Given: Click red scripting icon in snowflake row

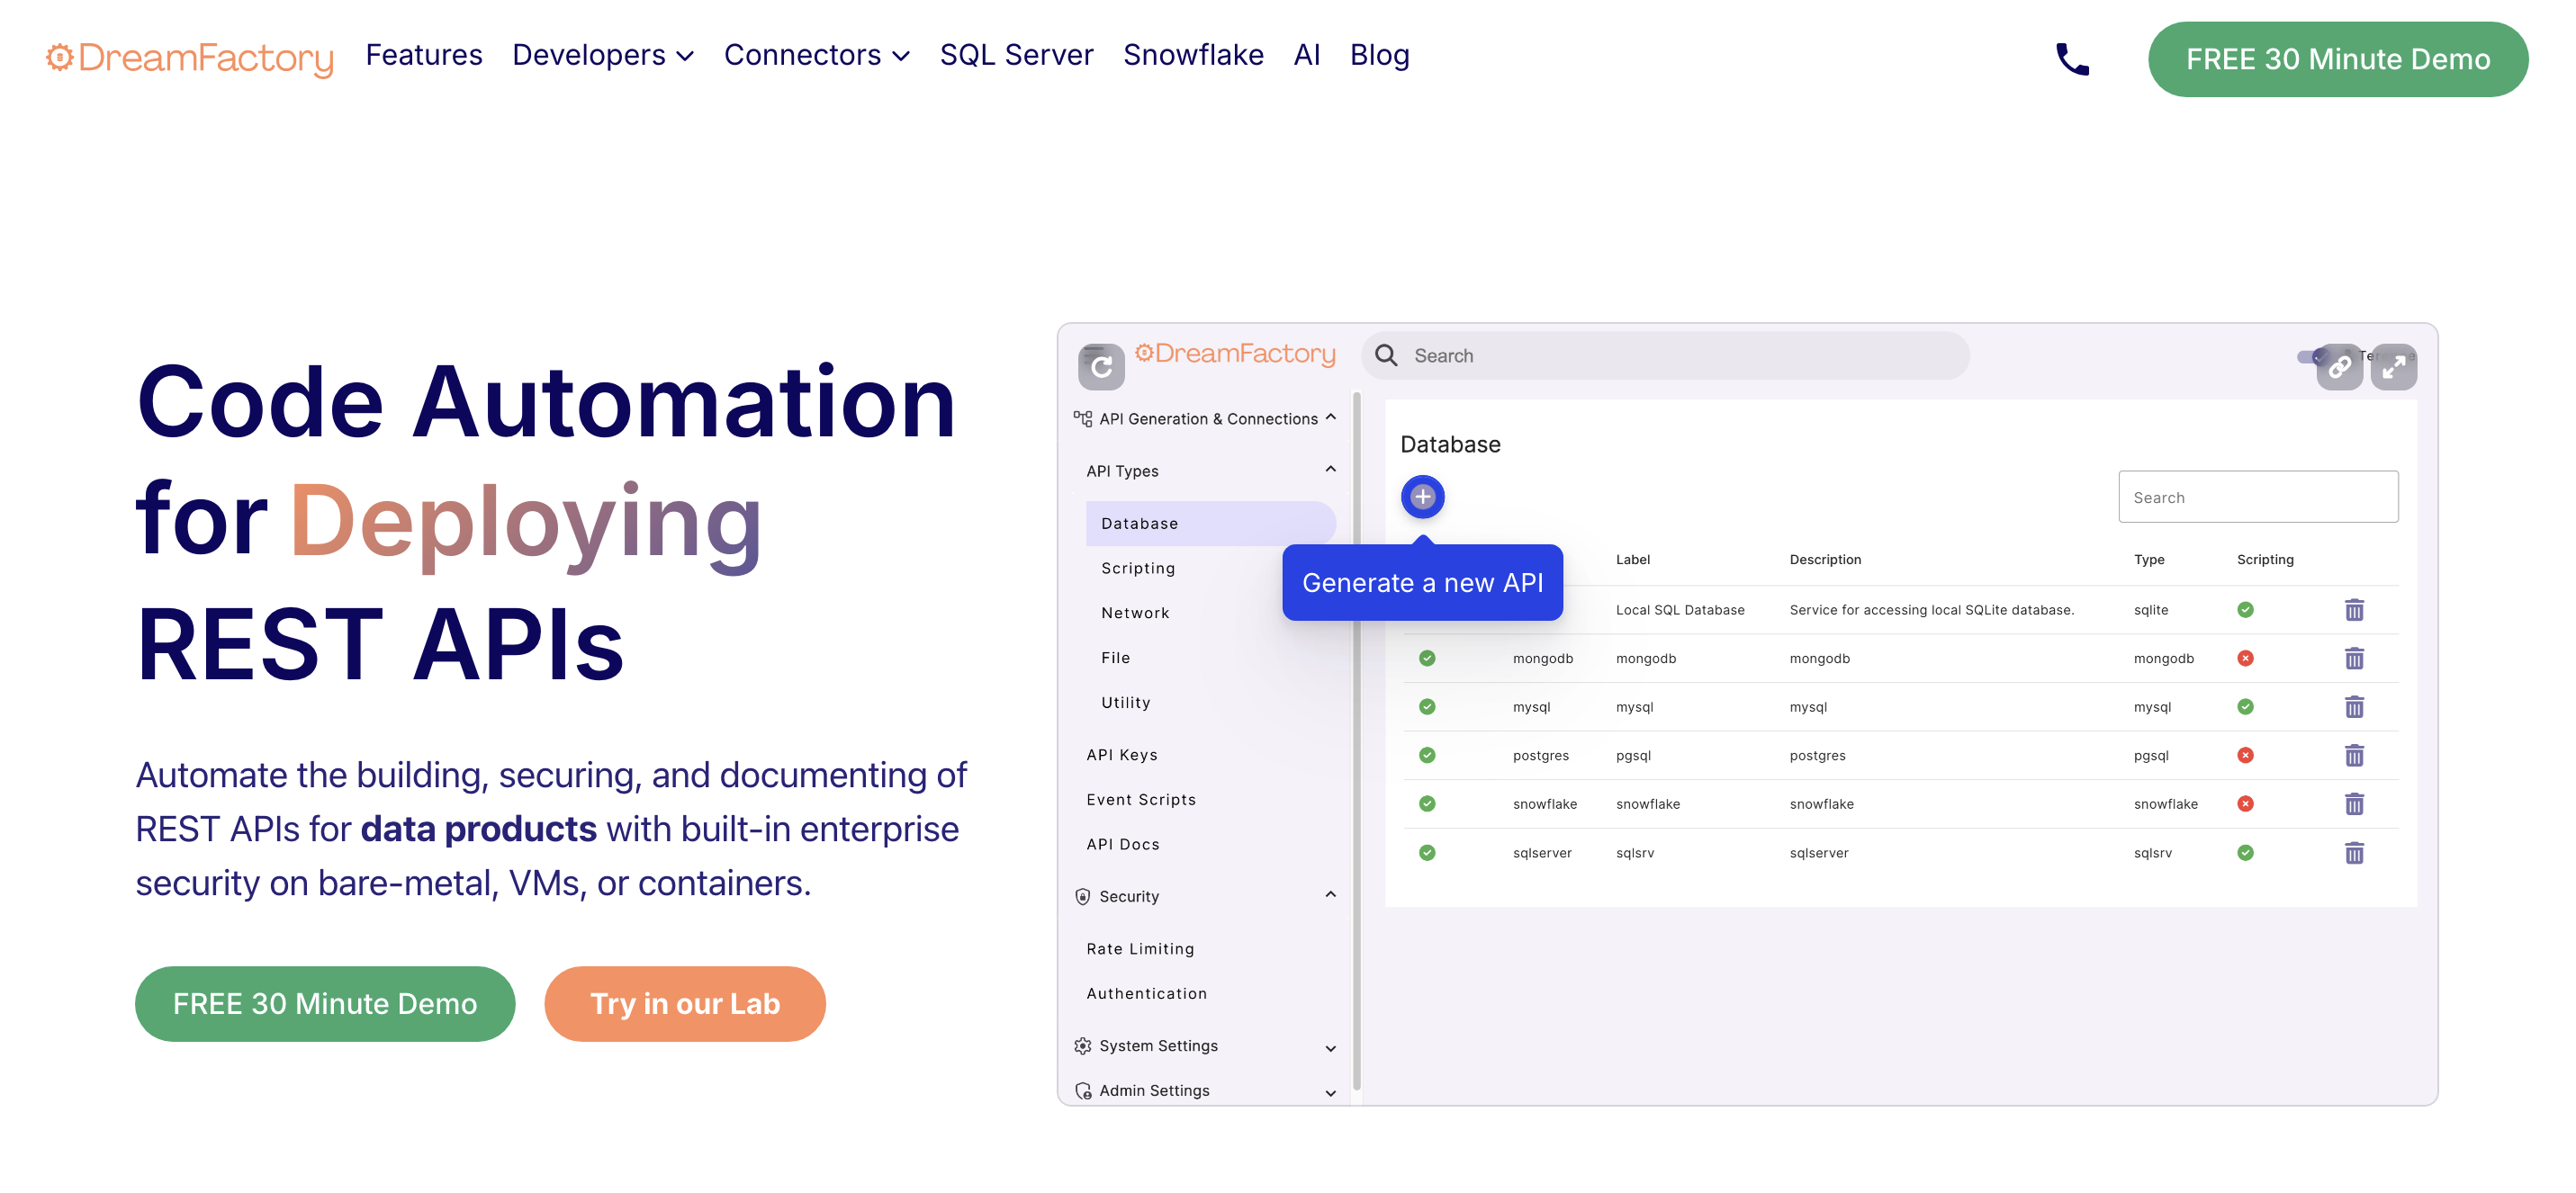Looking at the screenshot, I should tap(2245, 804).
